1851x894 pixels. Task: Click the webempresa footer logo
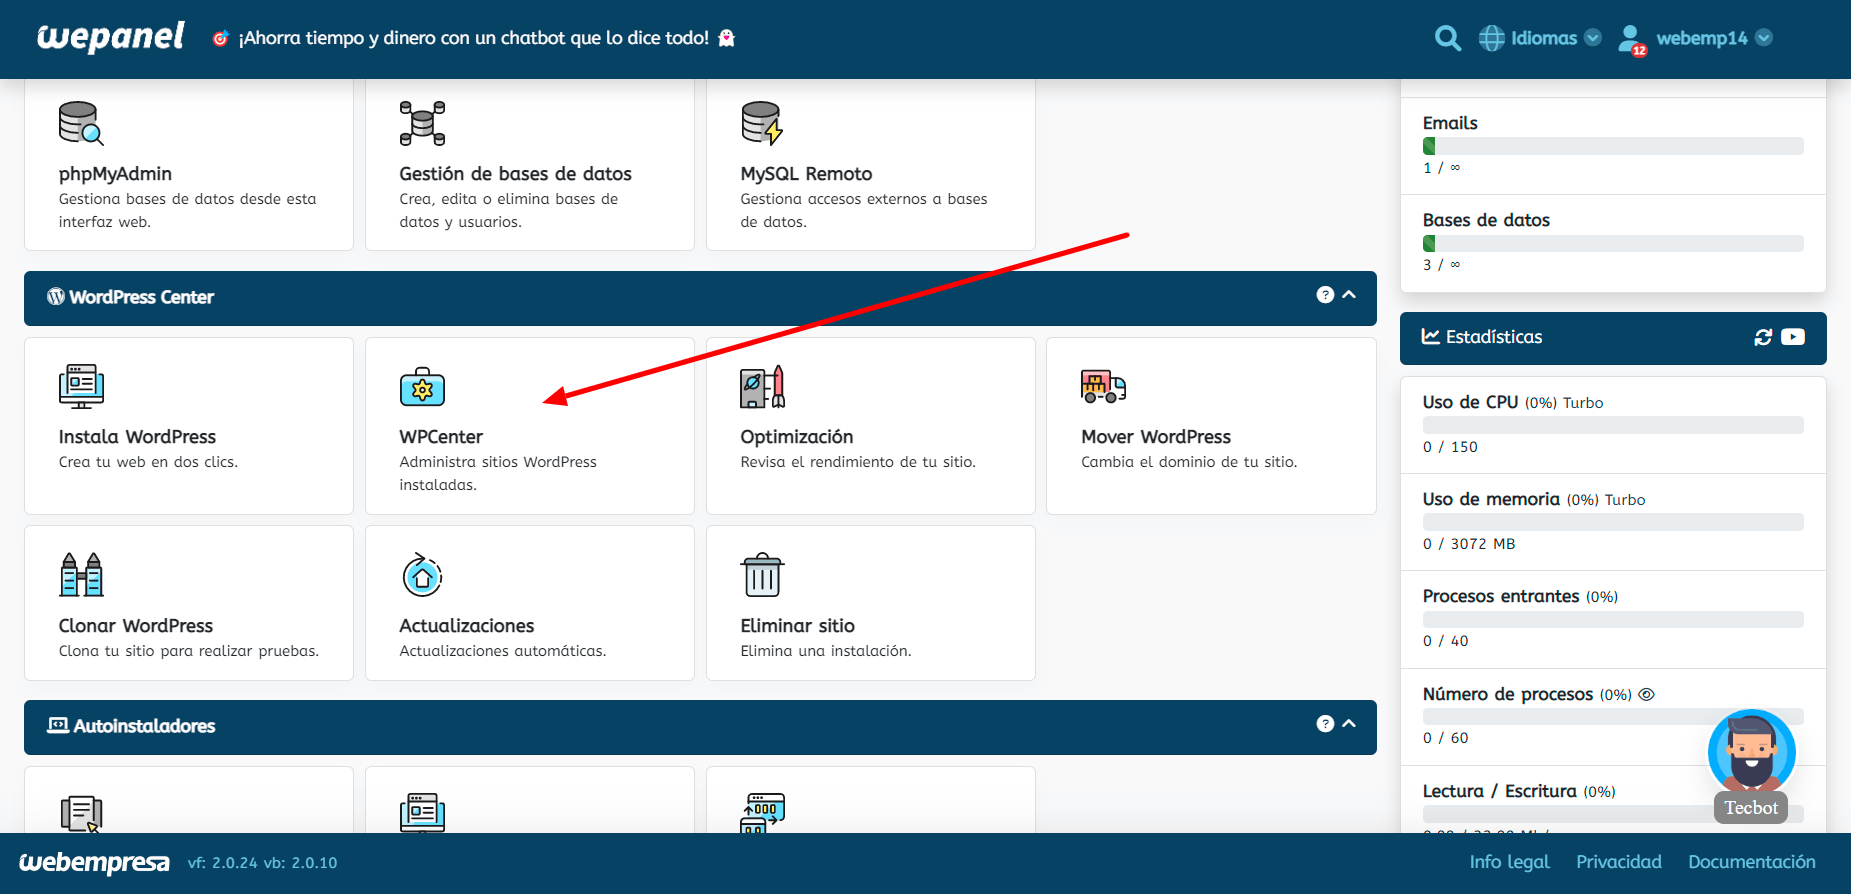click(x=94, y=862)
